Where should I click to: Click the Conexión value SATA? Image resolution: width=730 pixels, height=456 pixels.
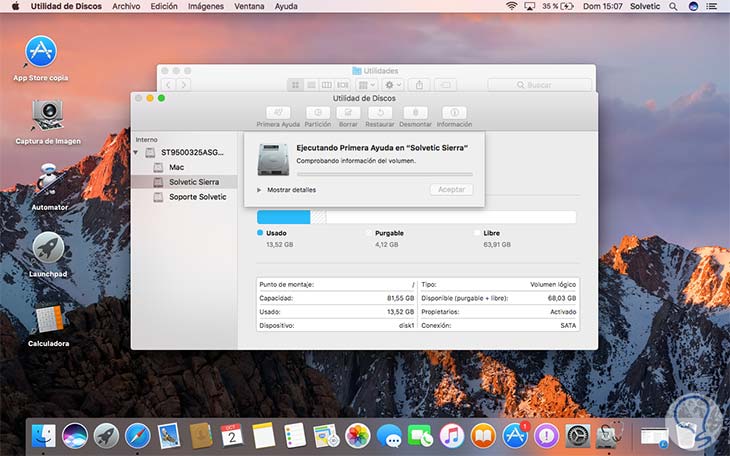pyautogui.click(x=568, y=326)
